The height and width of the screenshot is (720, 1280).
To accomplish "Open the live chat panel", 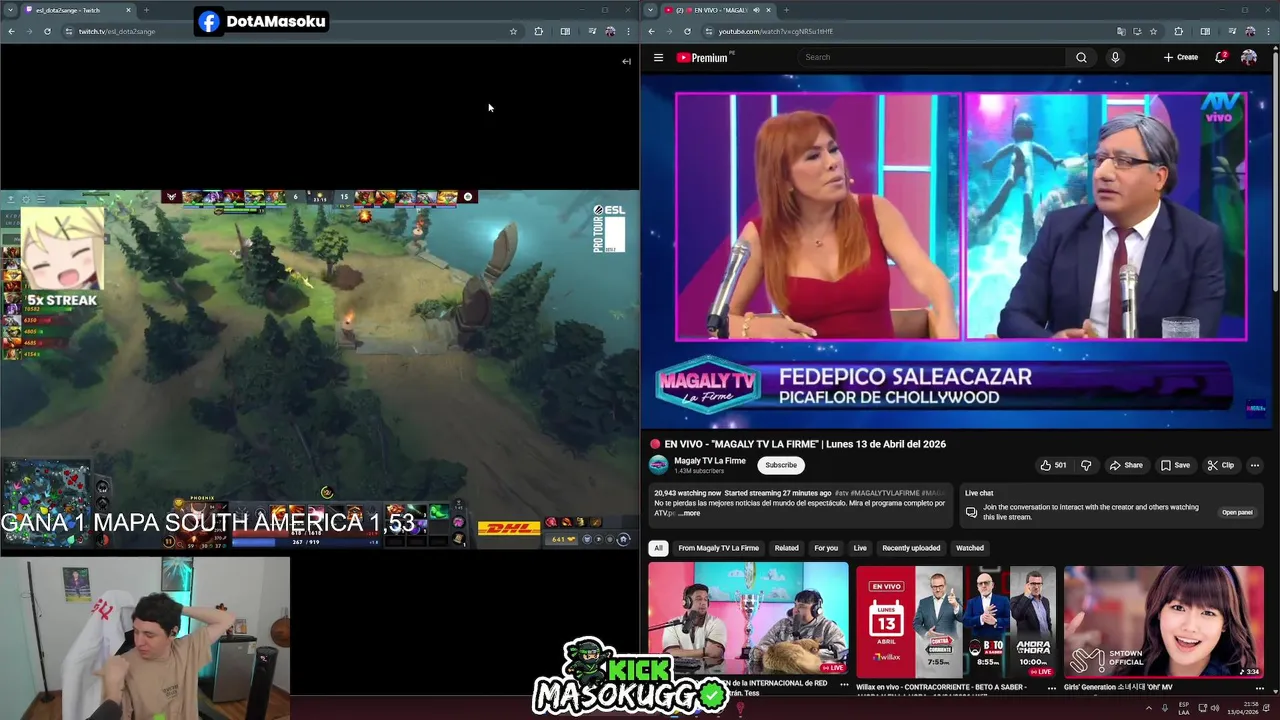I will (1237, 512).
